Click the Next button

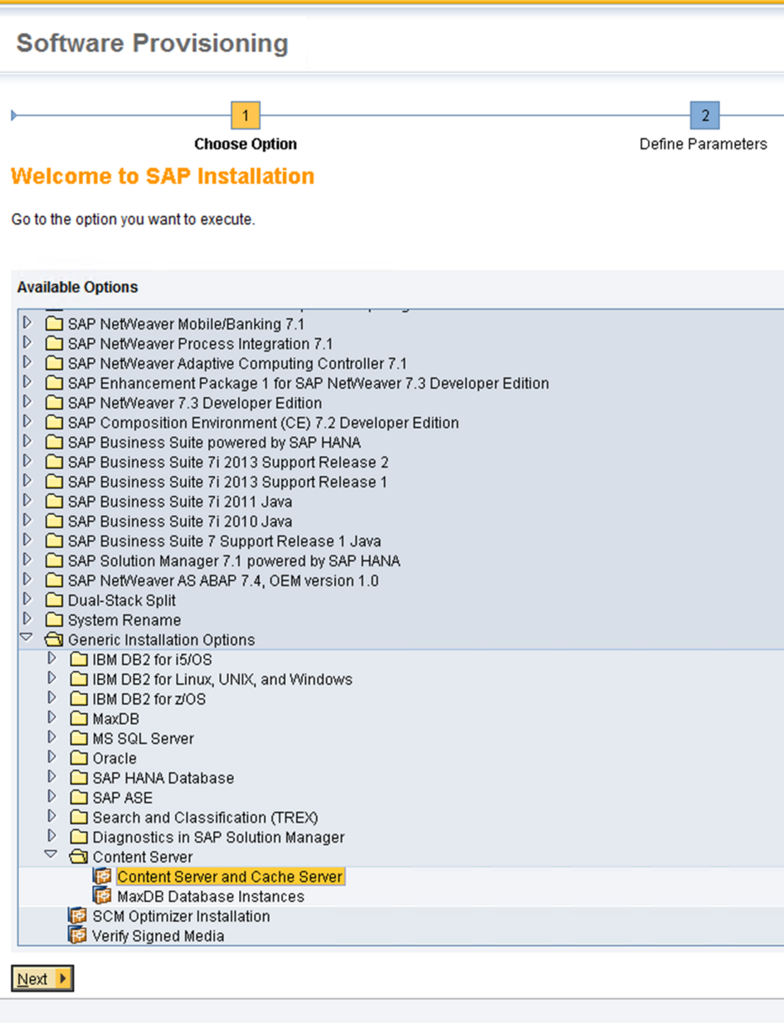[42, 978]
